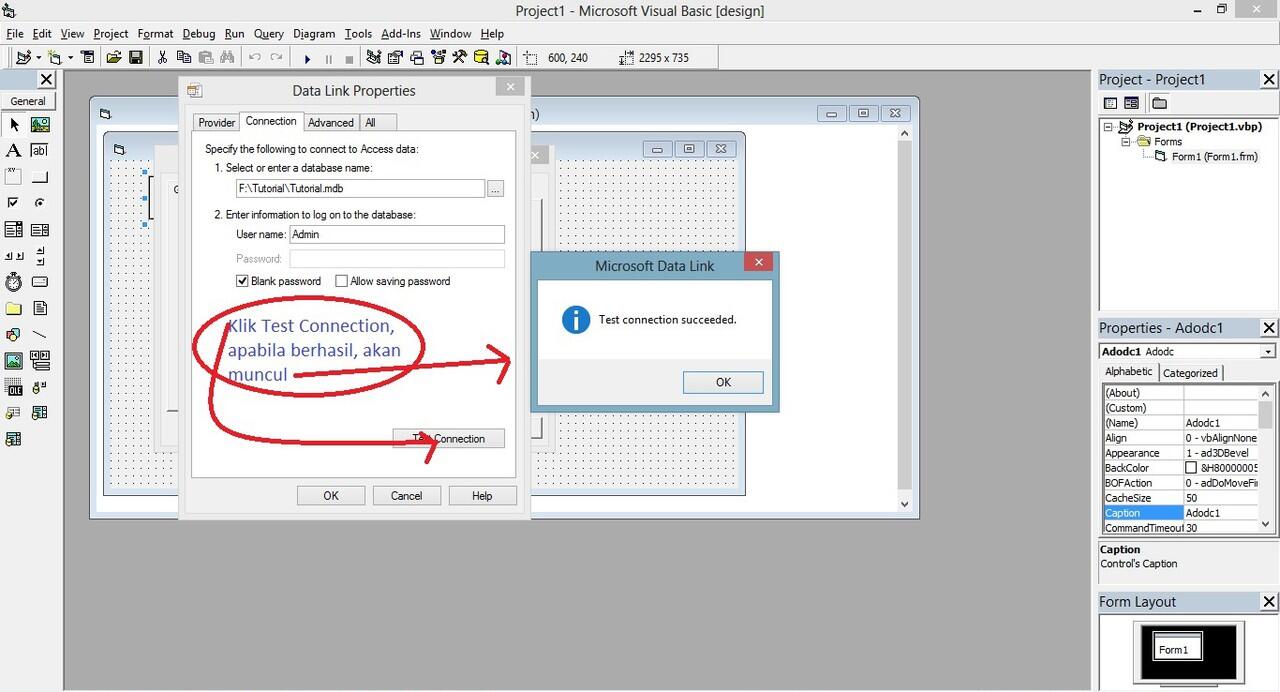Click the Test Connection button
1280x692 pixels.
pos(449,438)
